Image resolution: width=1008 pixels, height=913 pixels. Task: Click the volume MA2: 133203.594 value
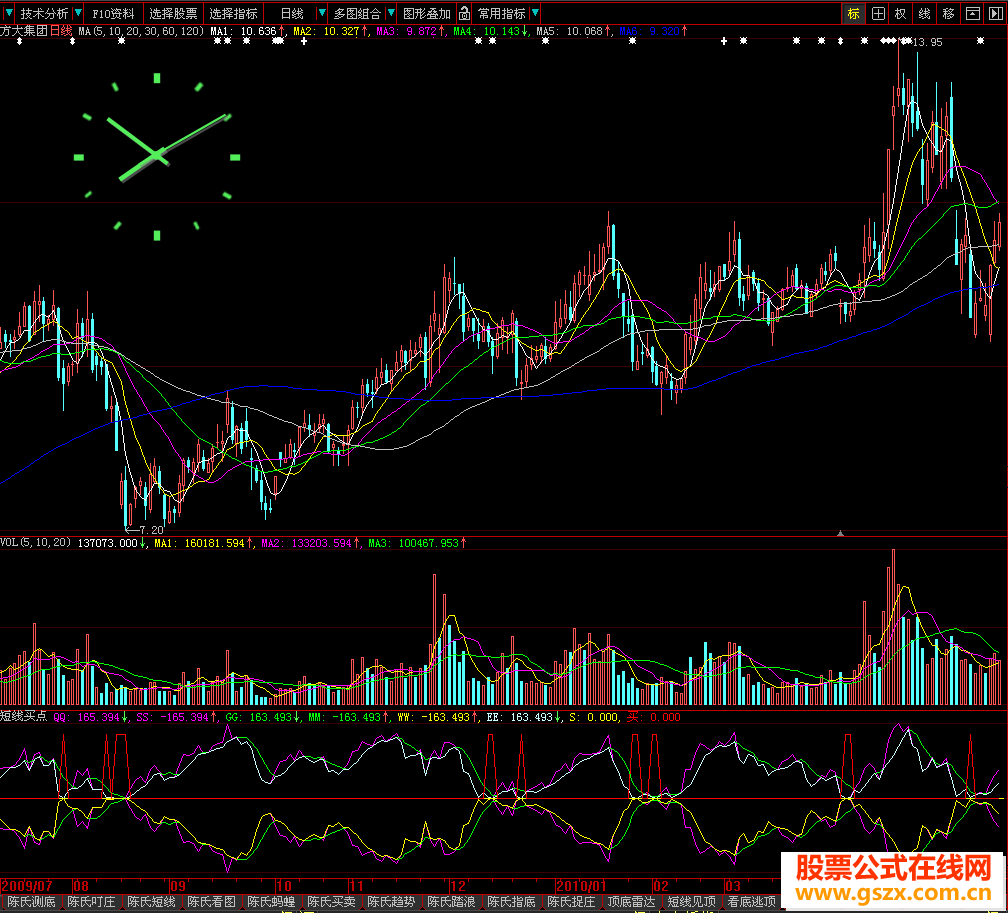point(307,543)
